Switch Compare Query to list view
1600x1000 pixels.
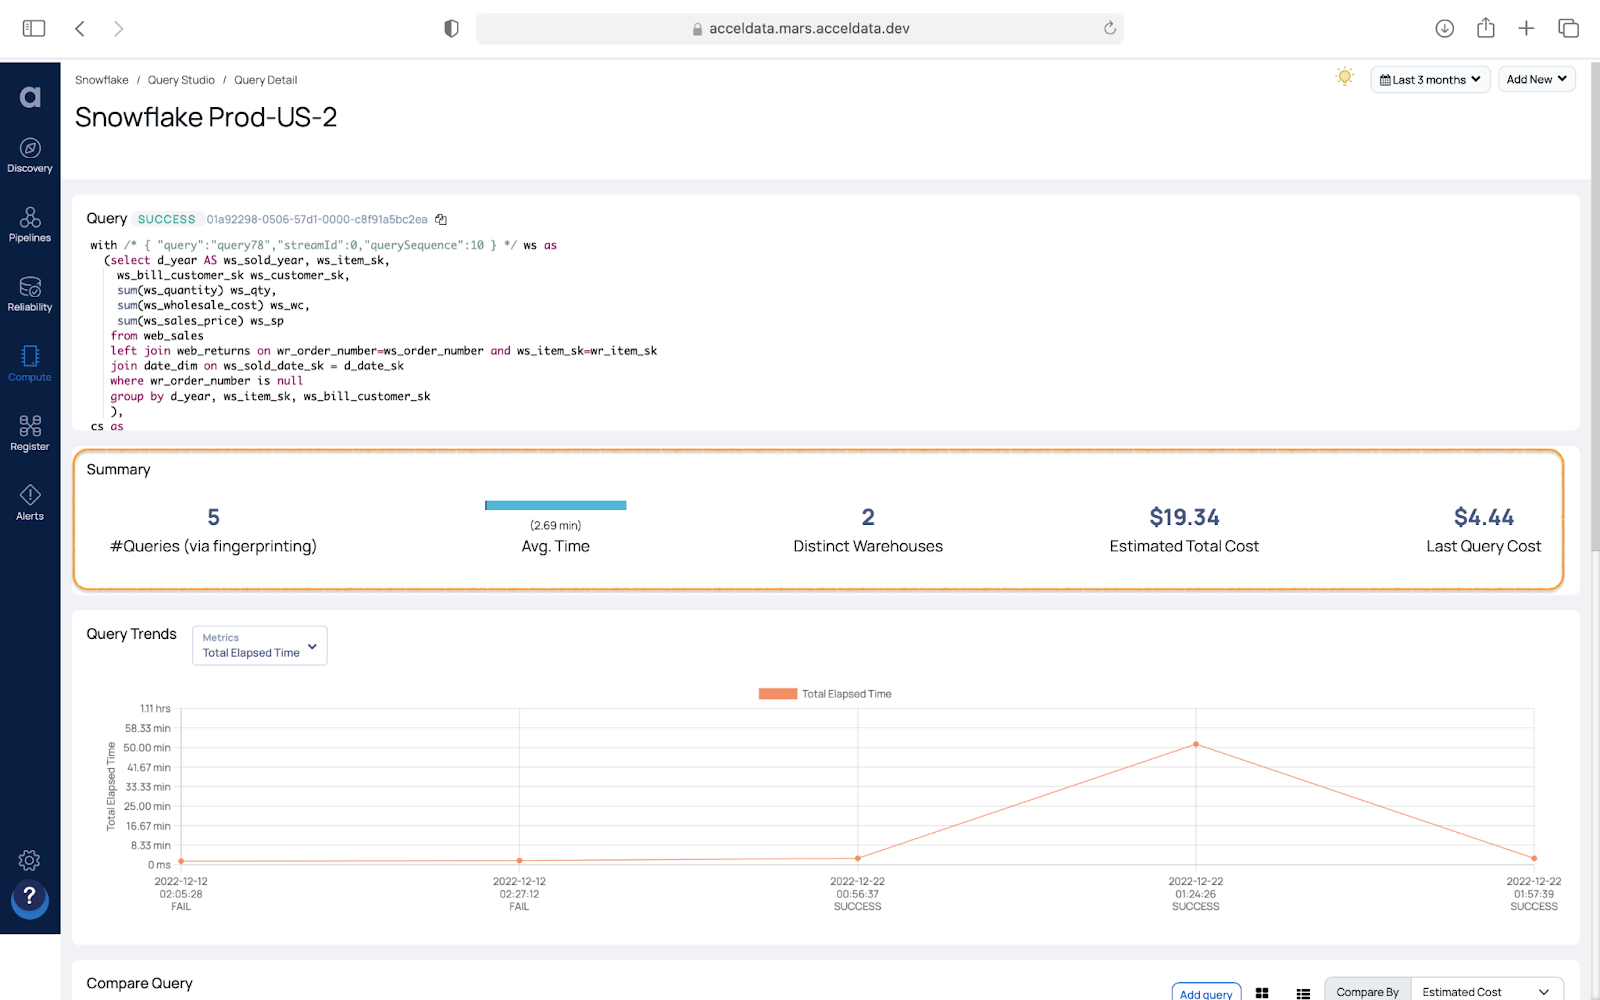pyautogui.click(x=1303, y=993)
